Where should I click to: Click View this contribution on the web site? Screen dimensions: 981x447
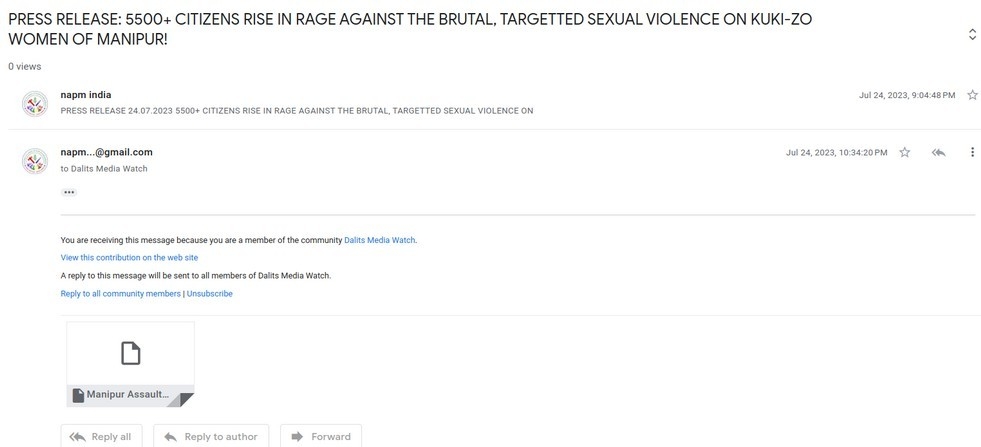click(x=129, y=258)
